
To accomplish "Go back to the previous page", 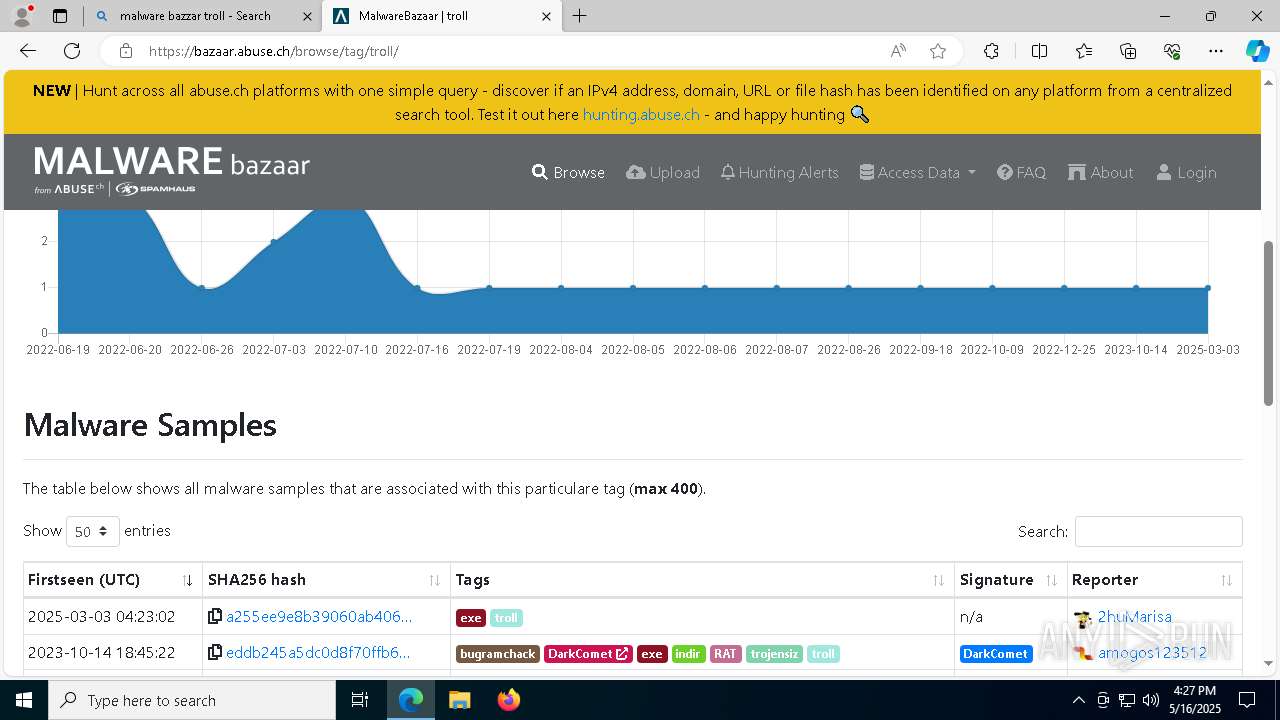I will (28, 51).
